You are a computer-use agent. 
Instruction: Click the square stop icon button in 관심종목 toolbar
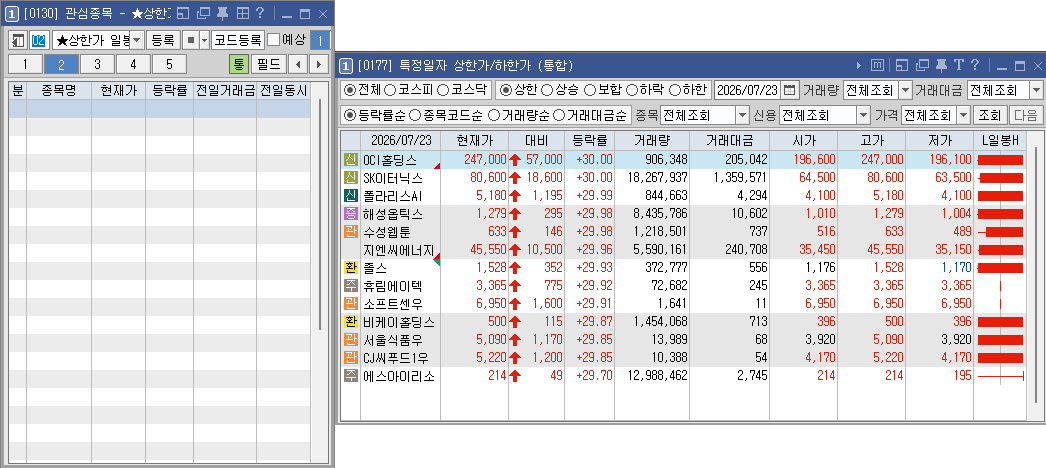tap(191, 40)
